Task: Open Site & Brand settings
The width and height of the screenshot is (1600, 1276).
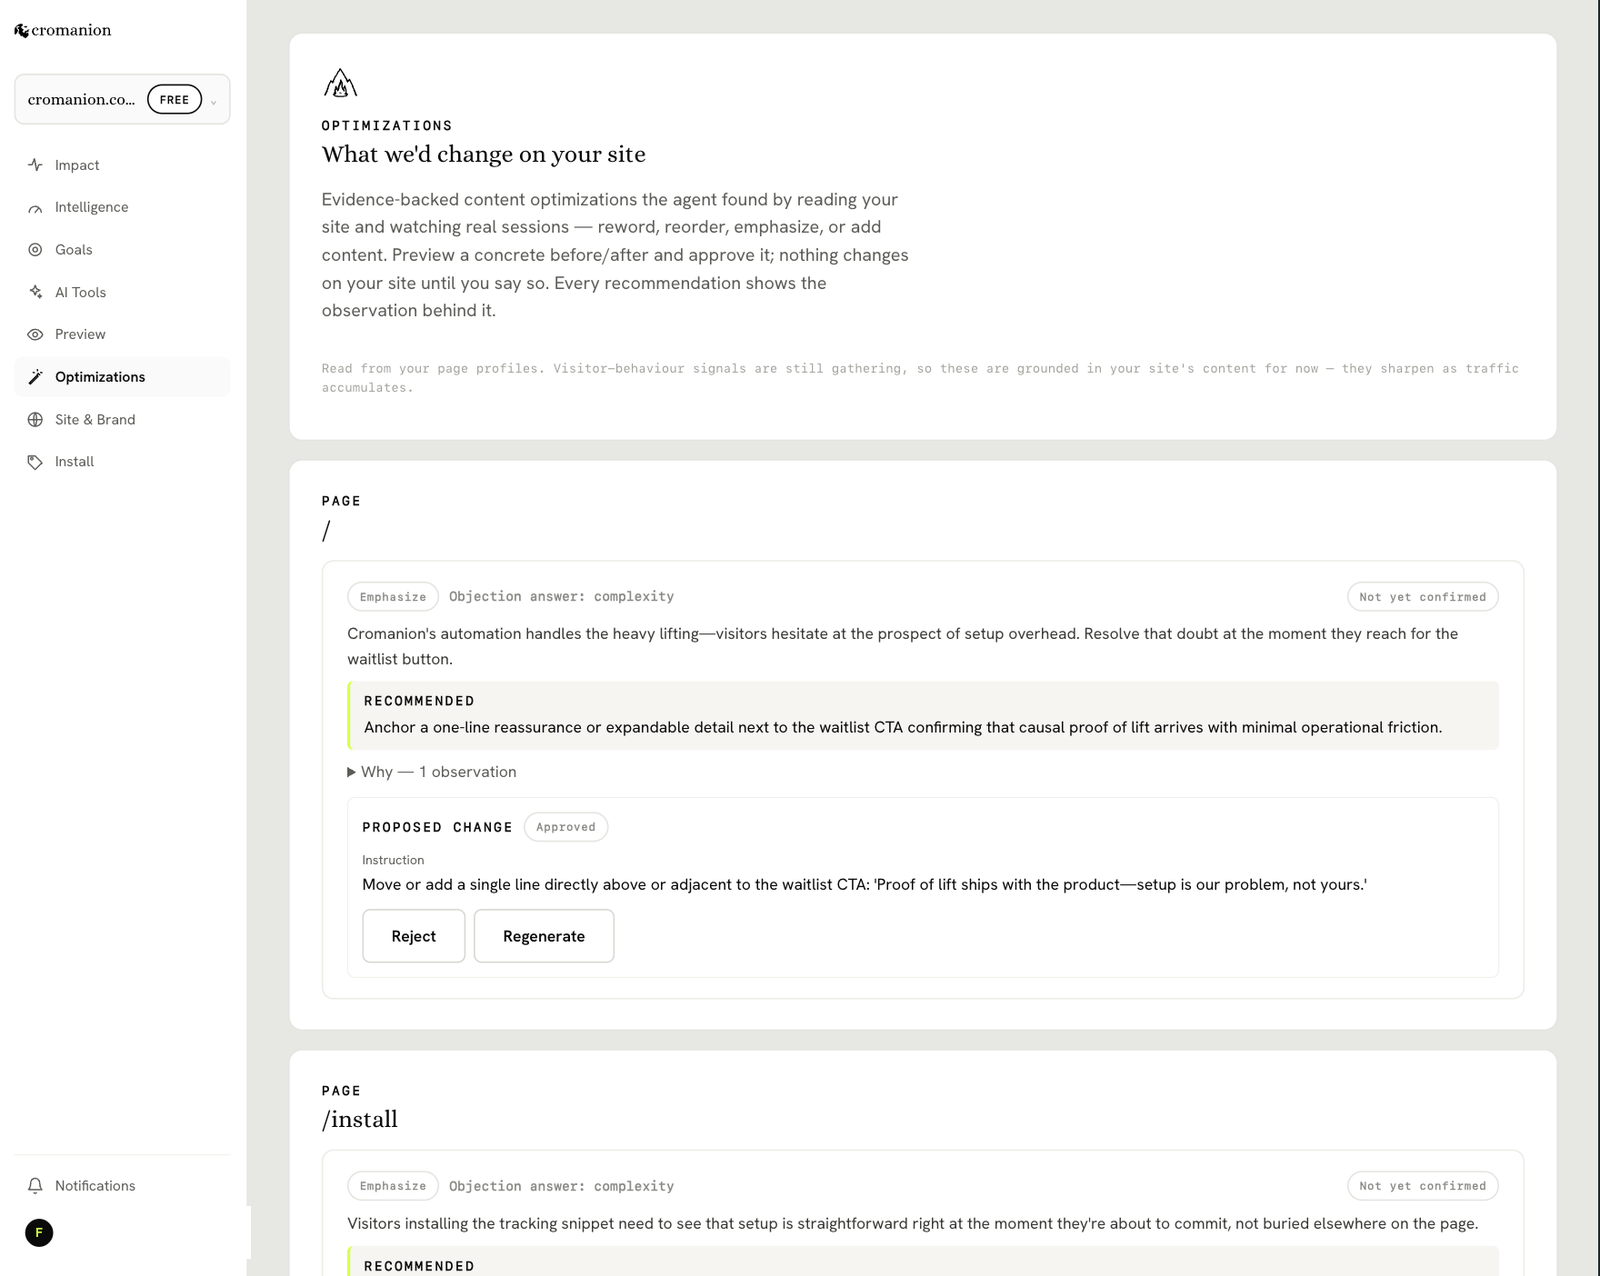Action: [x=122, y=419]
